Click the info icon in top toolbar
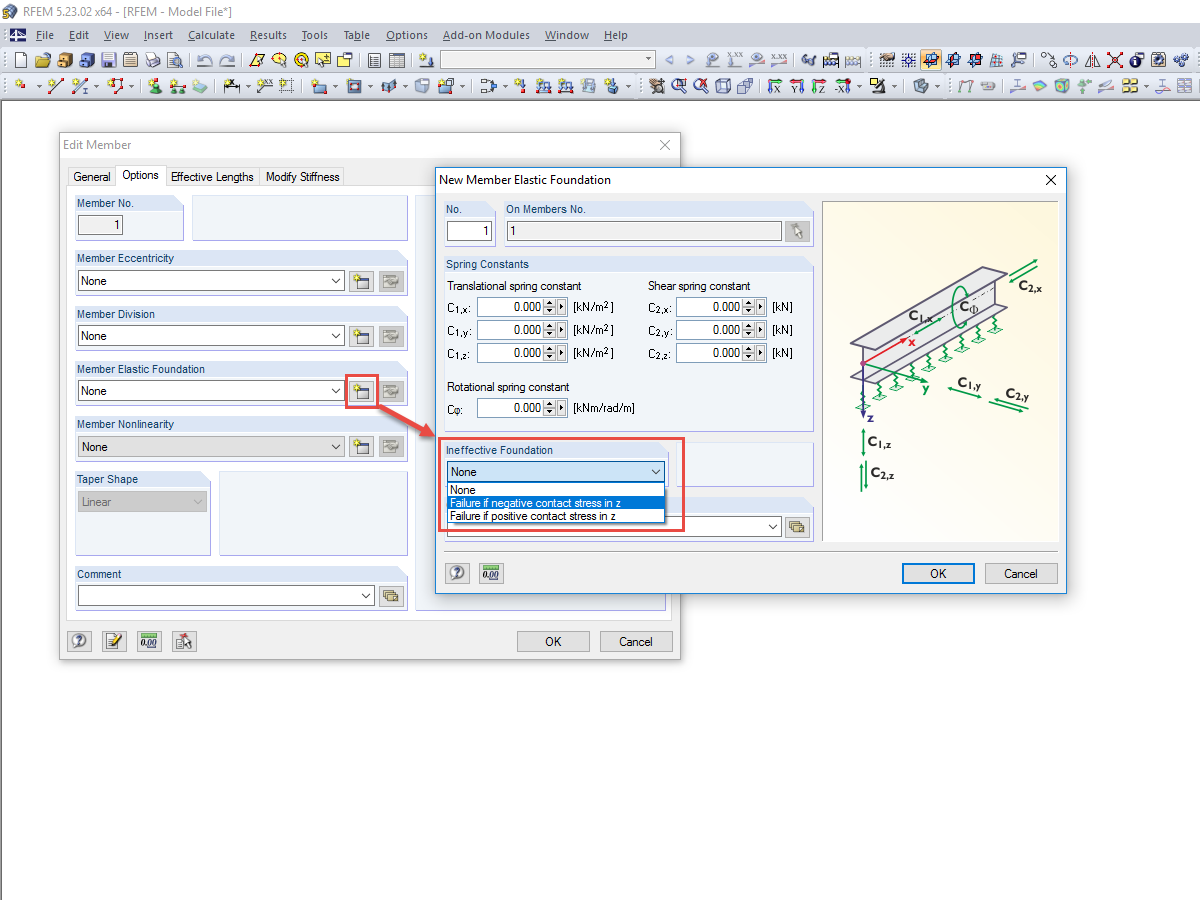This screenshot has height=900, width=1200. [1136, 60]
